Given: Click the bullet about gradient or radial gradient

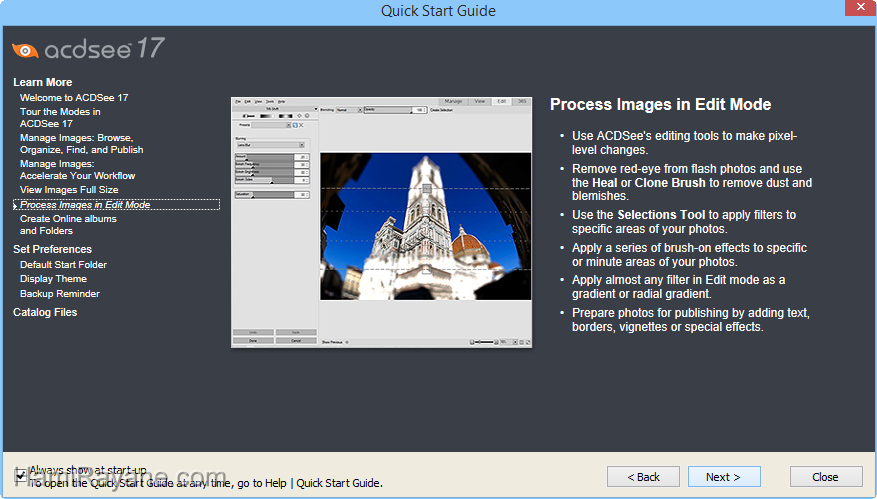Looking at the screenshot, I should pos(678,287).
